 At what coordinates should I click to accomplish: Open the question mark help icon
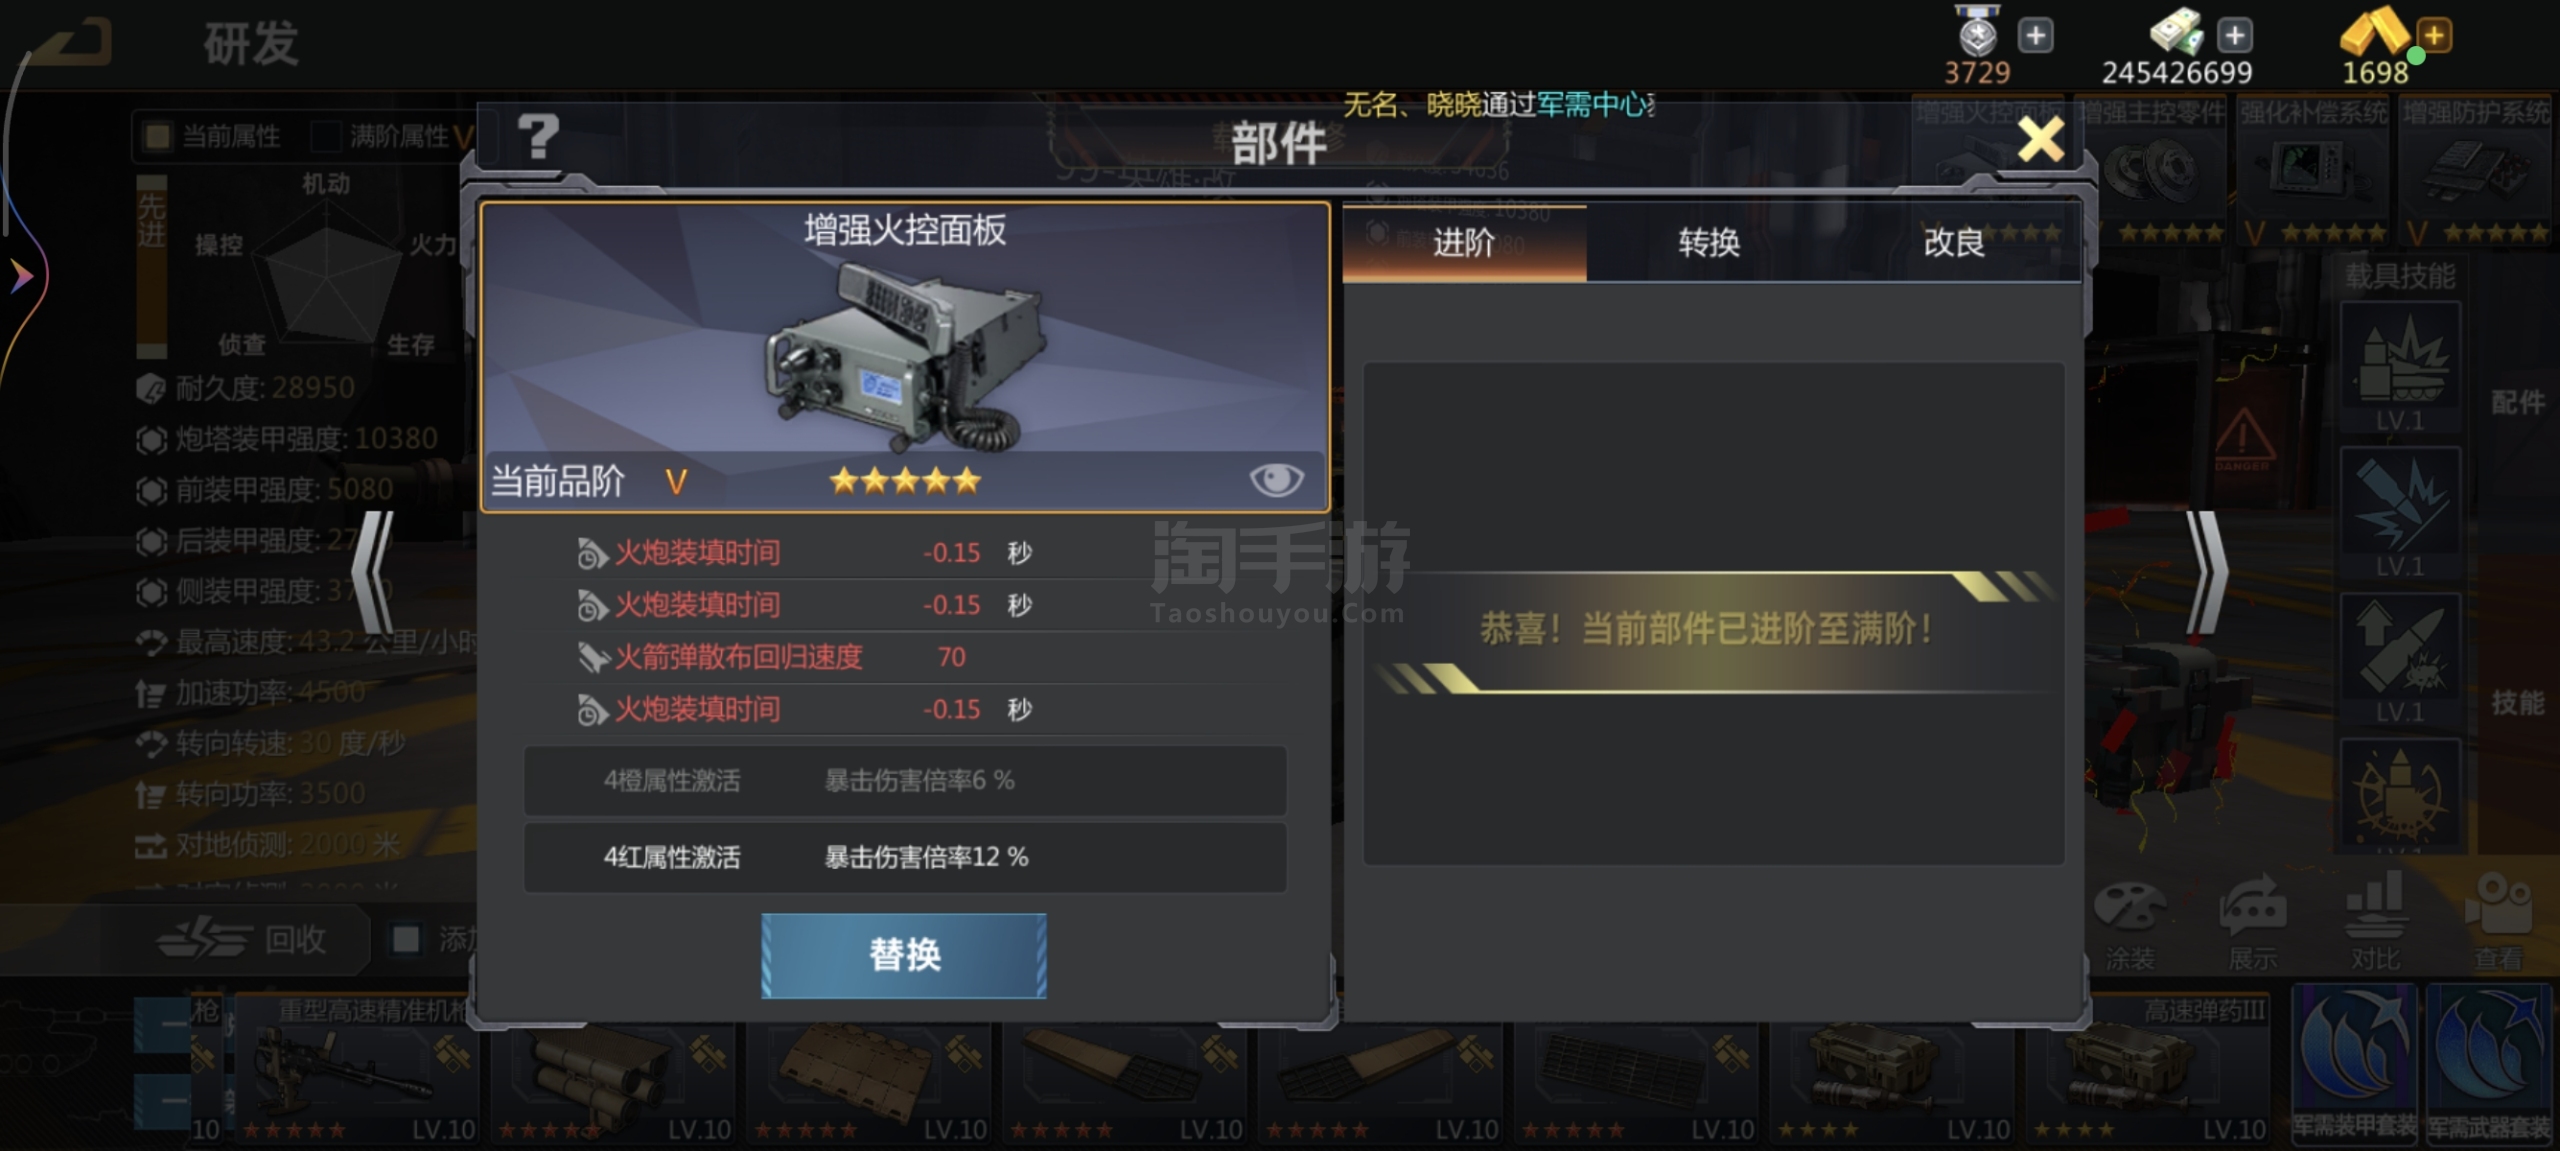click(x=538, y=137)
